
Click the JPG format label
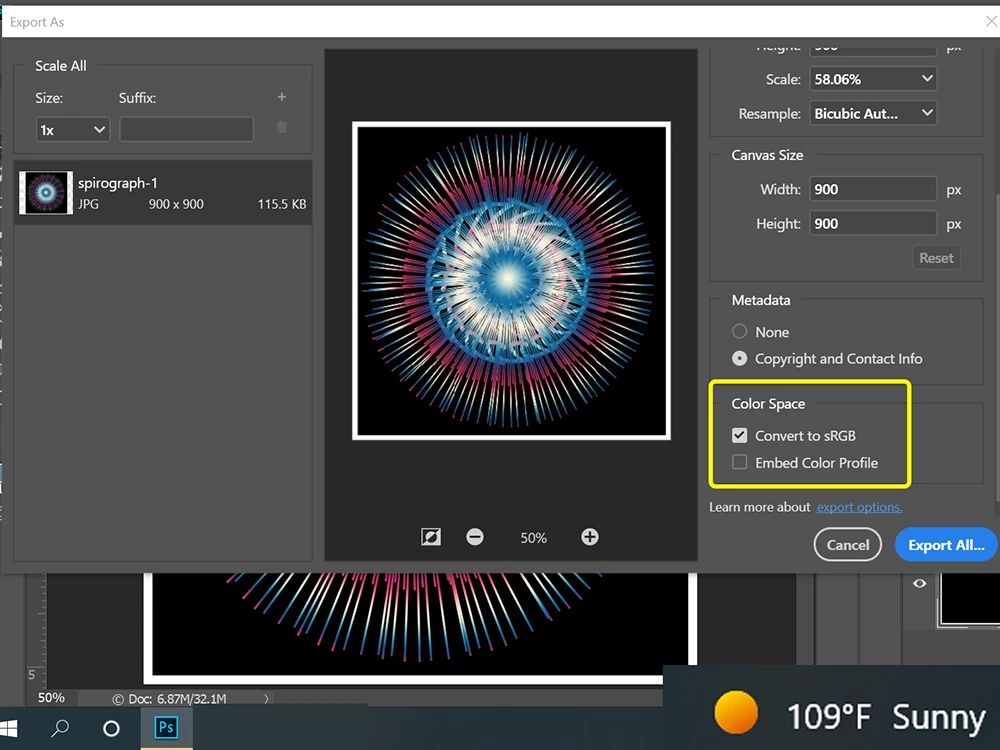click(x=88, y=204)
